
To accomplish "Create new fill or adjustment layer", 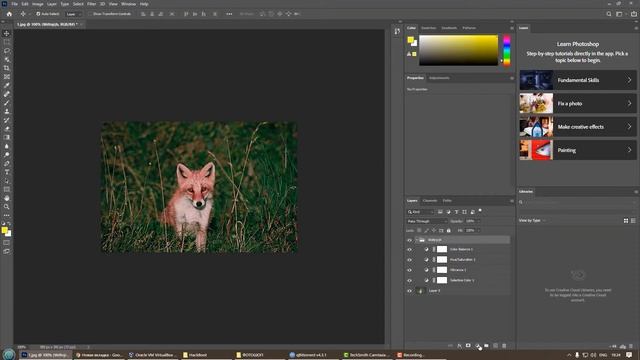I will click(477, 346).
